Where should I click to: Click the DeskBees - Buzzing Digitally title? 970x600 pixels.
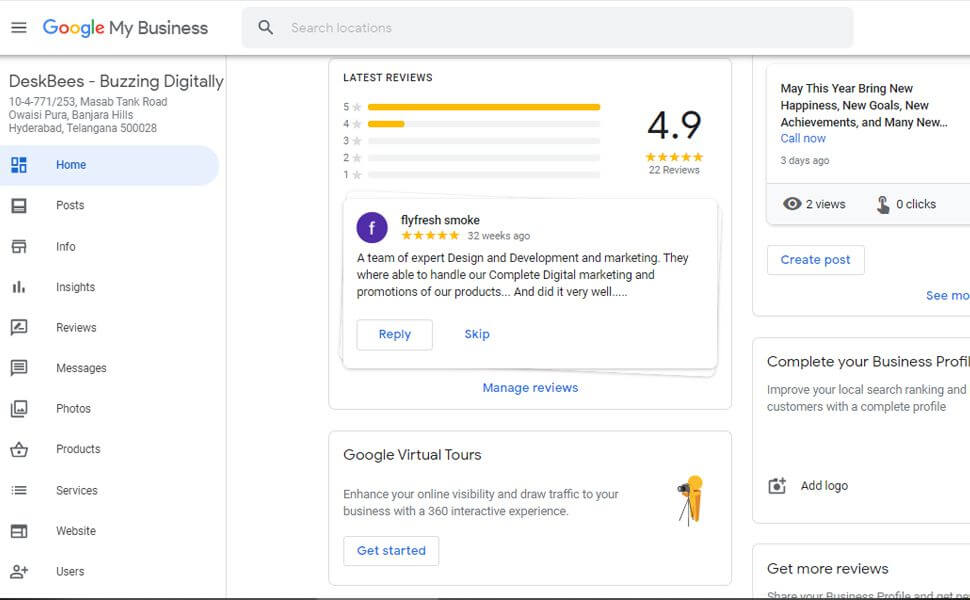[x=116, y=82]
